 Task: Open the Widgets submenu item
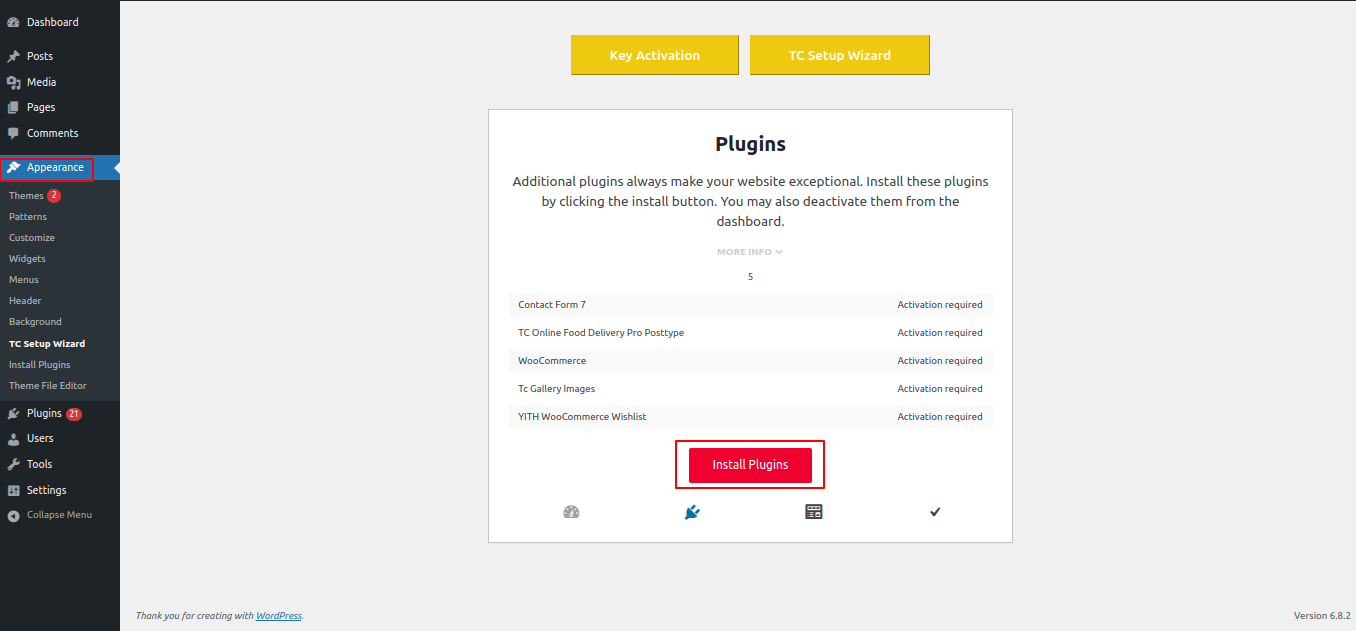coord(27,259)
